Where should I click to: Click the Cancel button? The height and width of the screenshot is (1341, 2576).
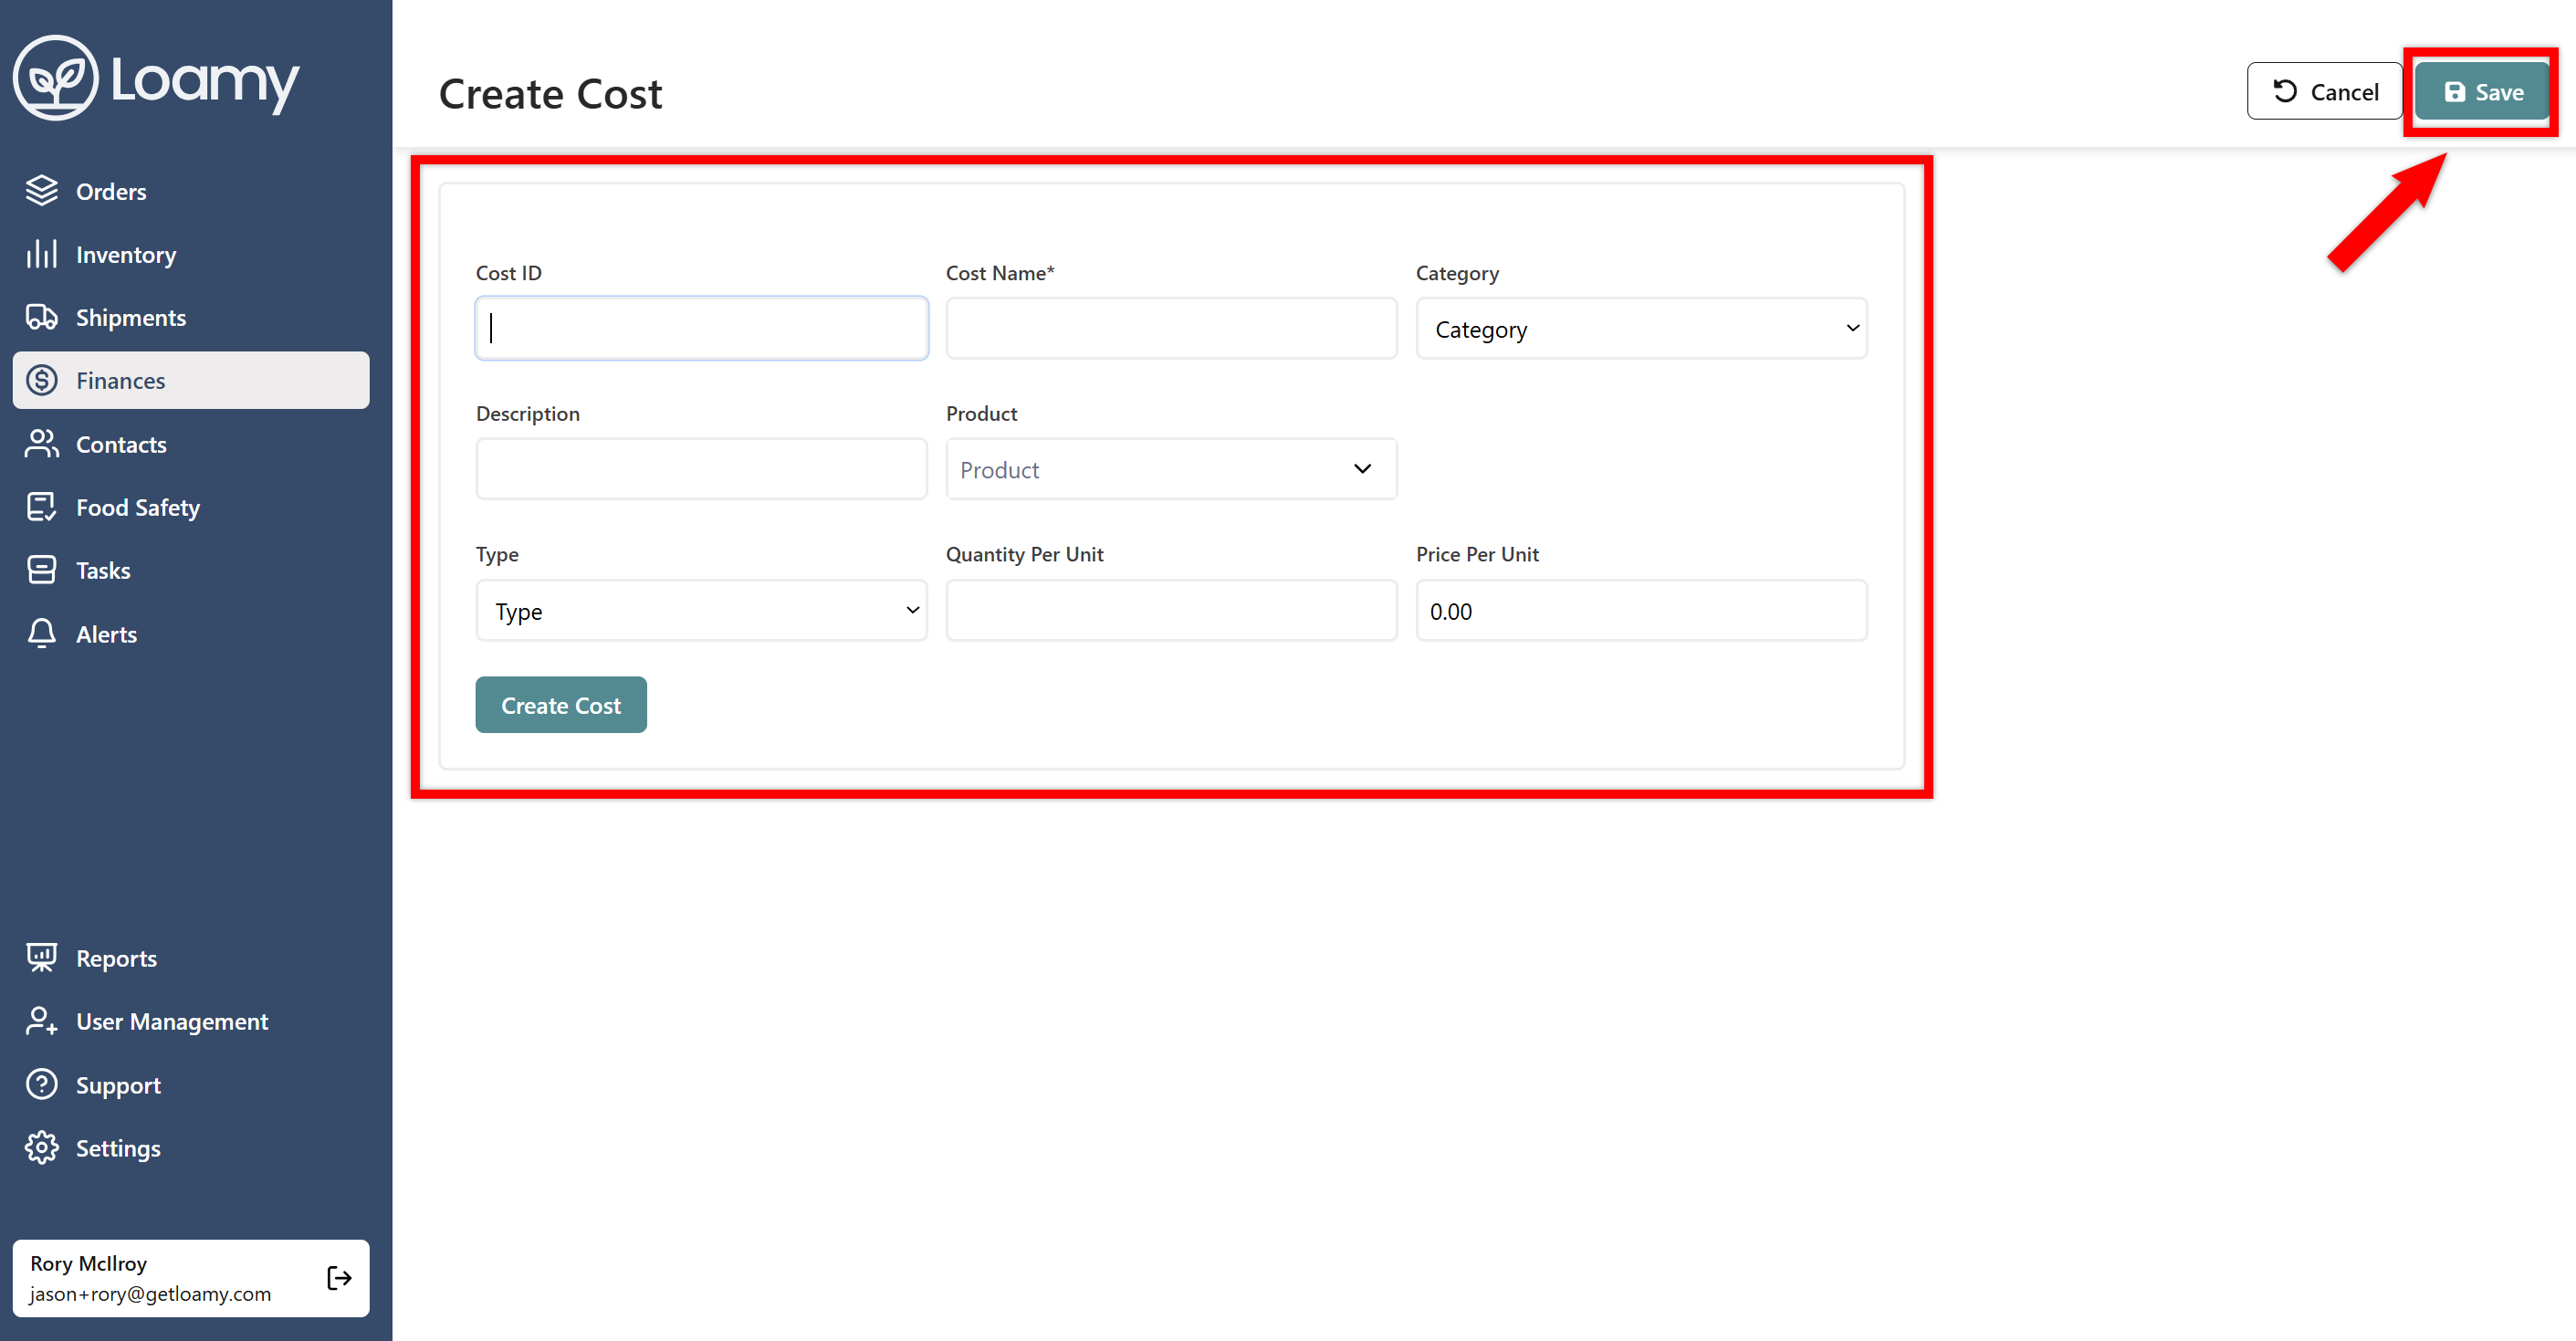point(2324,92)
